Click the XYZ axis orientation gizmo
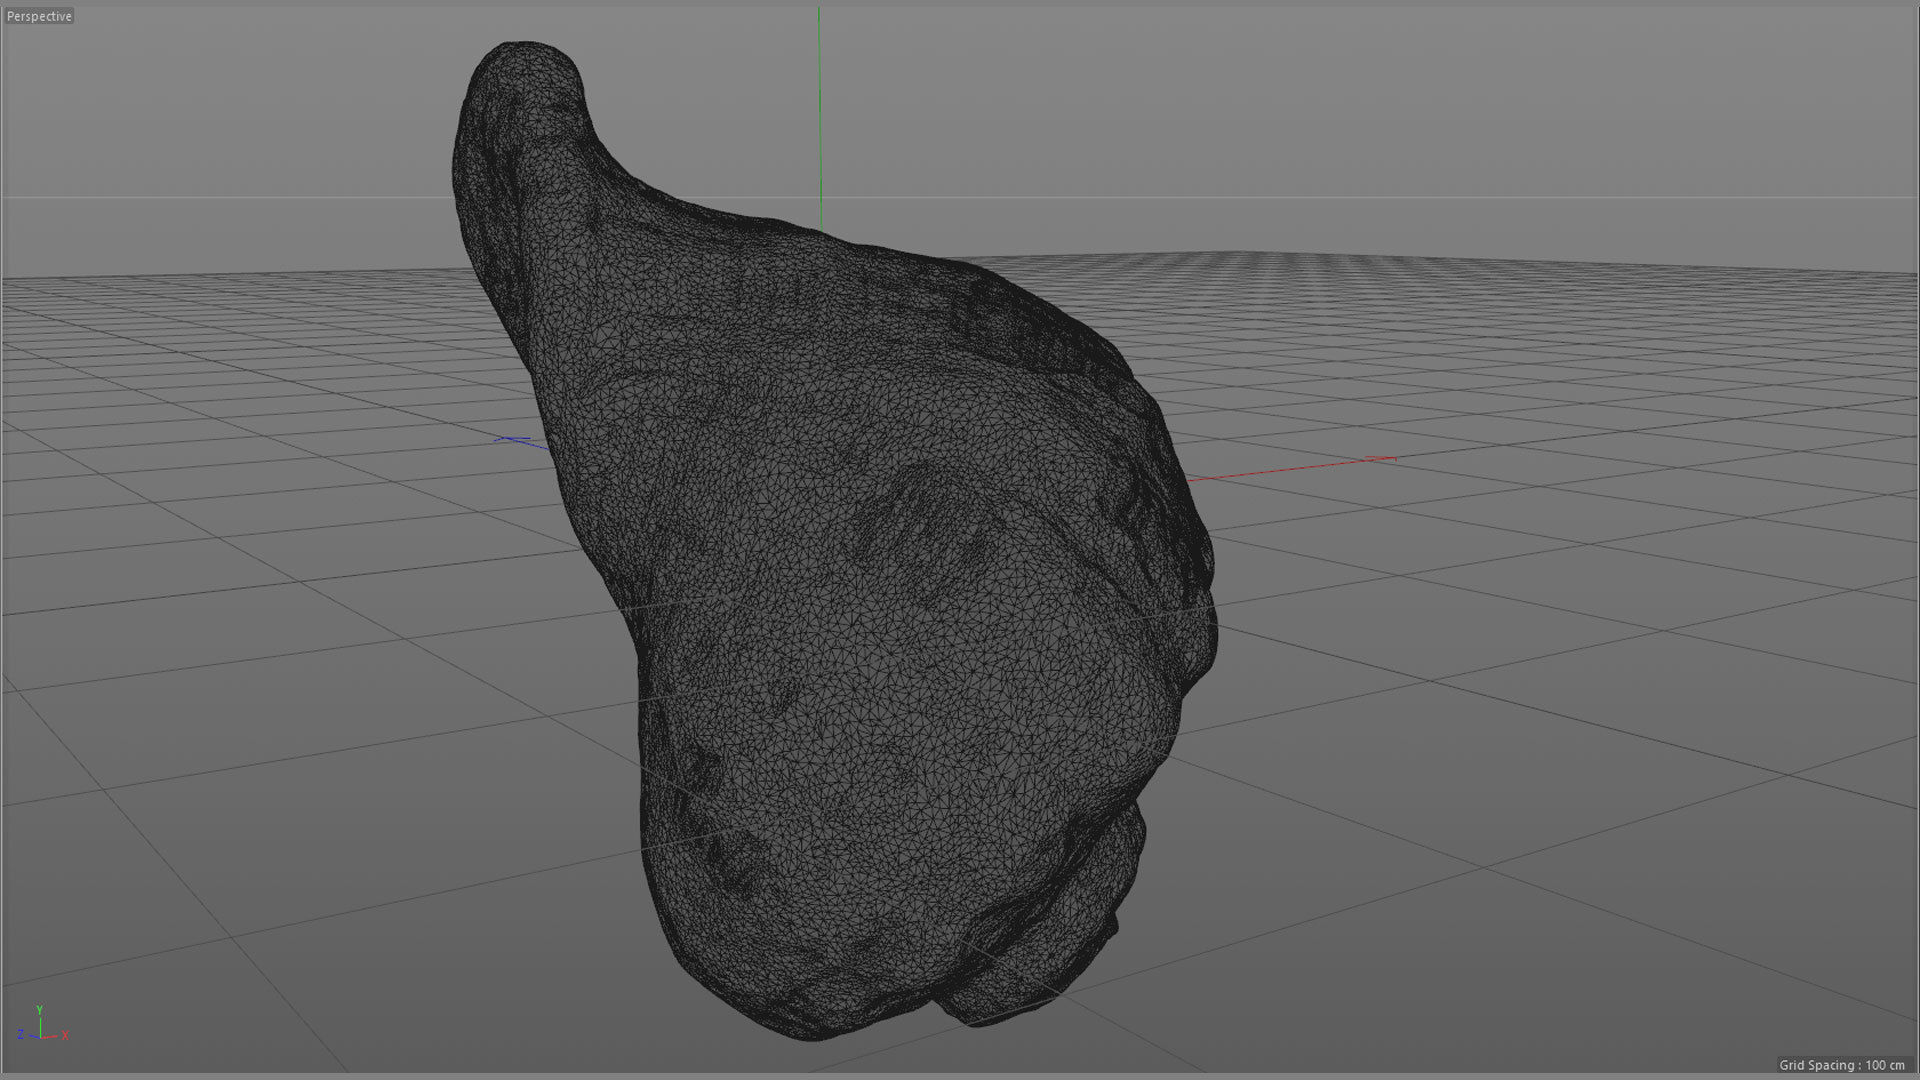This screenshot has height=1080, width=1920. [x=43, y=1025]
